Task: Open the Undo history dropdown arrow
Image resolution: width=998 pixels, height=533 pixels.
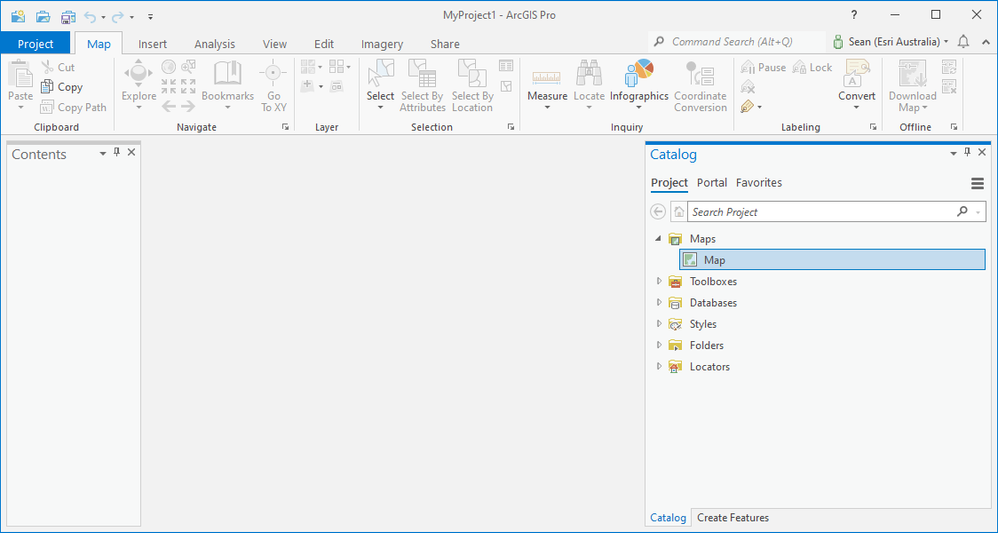Action: click(103, 17)
